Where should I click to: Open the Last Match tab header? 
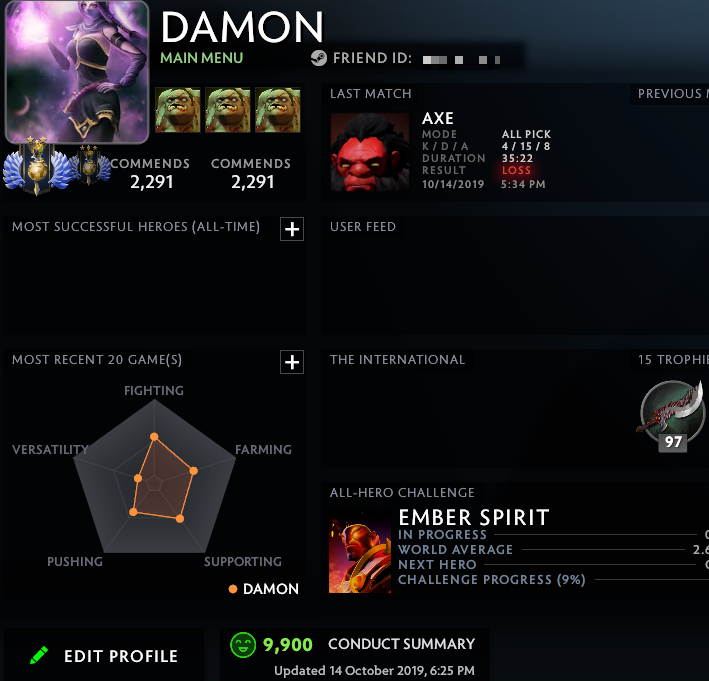tap(370, 94)
